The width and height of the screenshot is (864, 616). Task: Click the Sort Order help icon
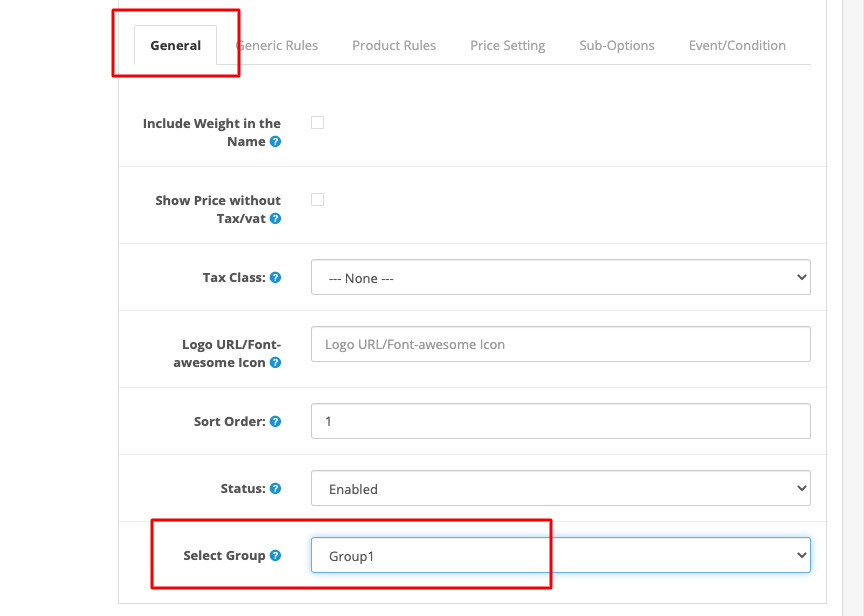click(276, 422)
